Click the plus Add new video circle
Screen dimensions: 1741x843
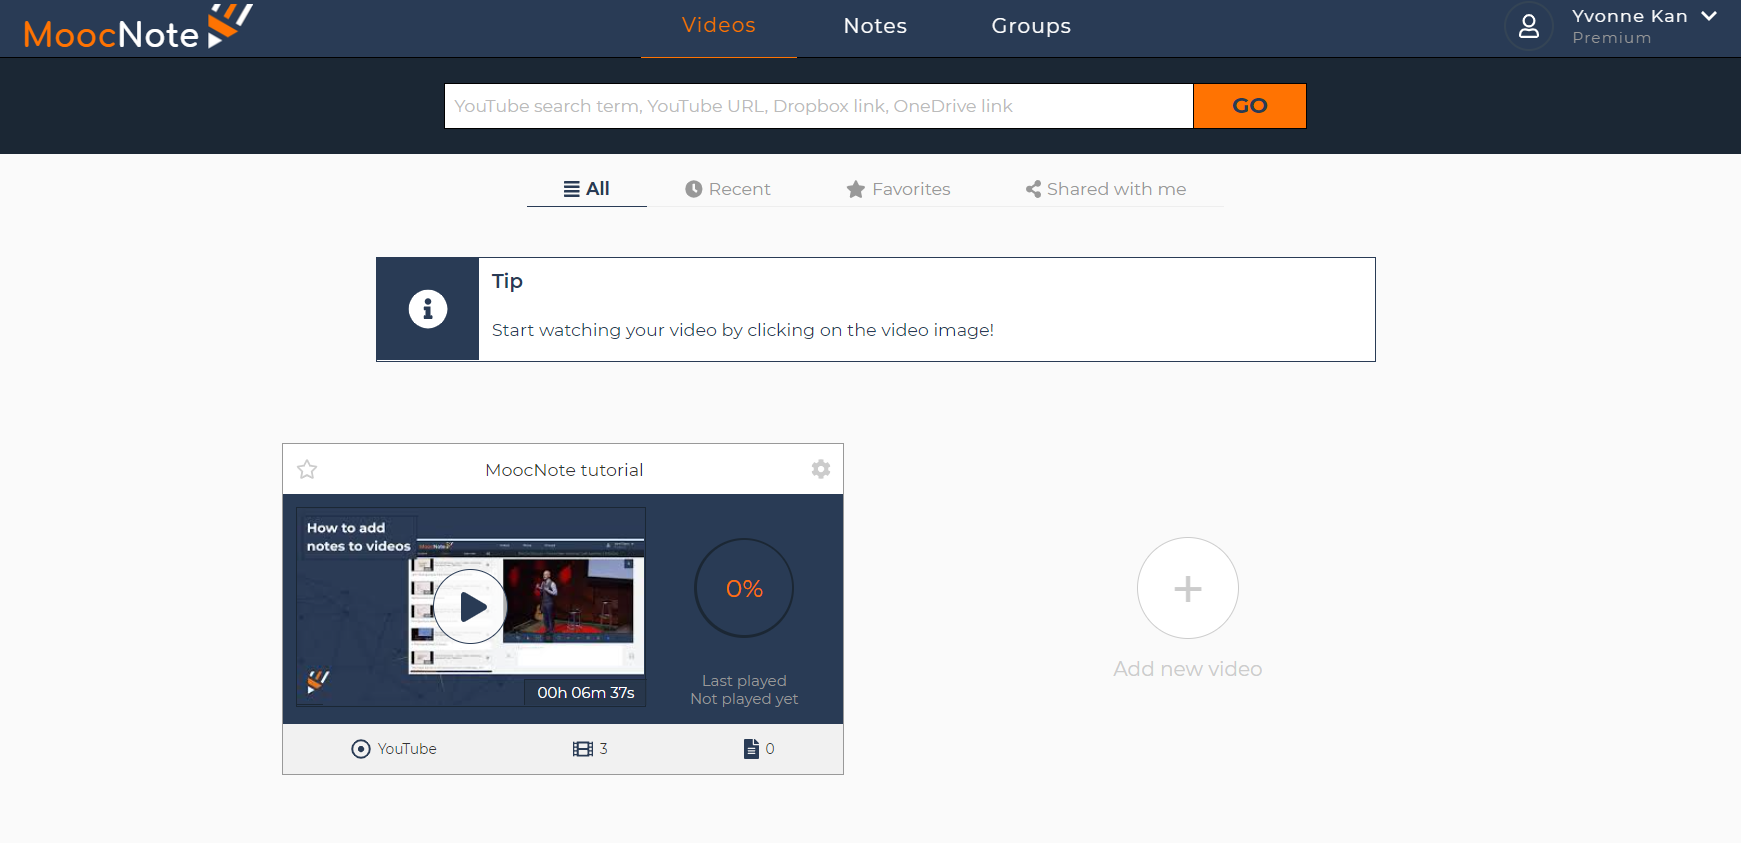pyautogui.click(x=1188, y=588)
